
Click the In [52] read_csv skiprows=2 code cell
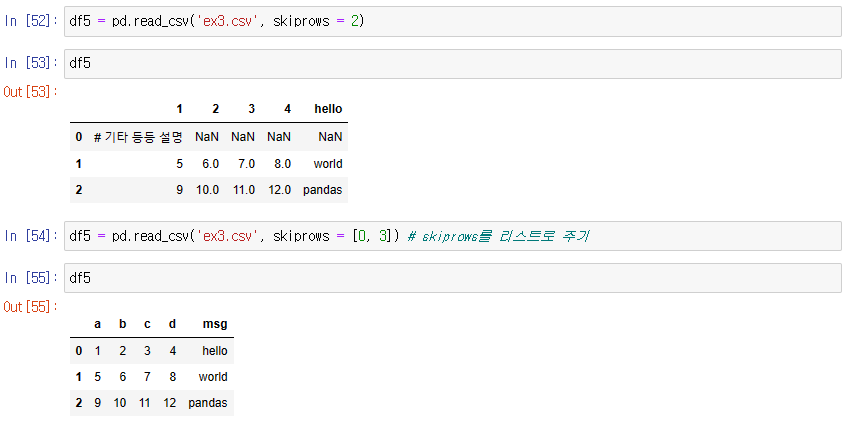click(453, 22)
